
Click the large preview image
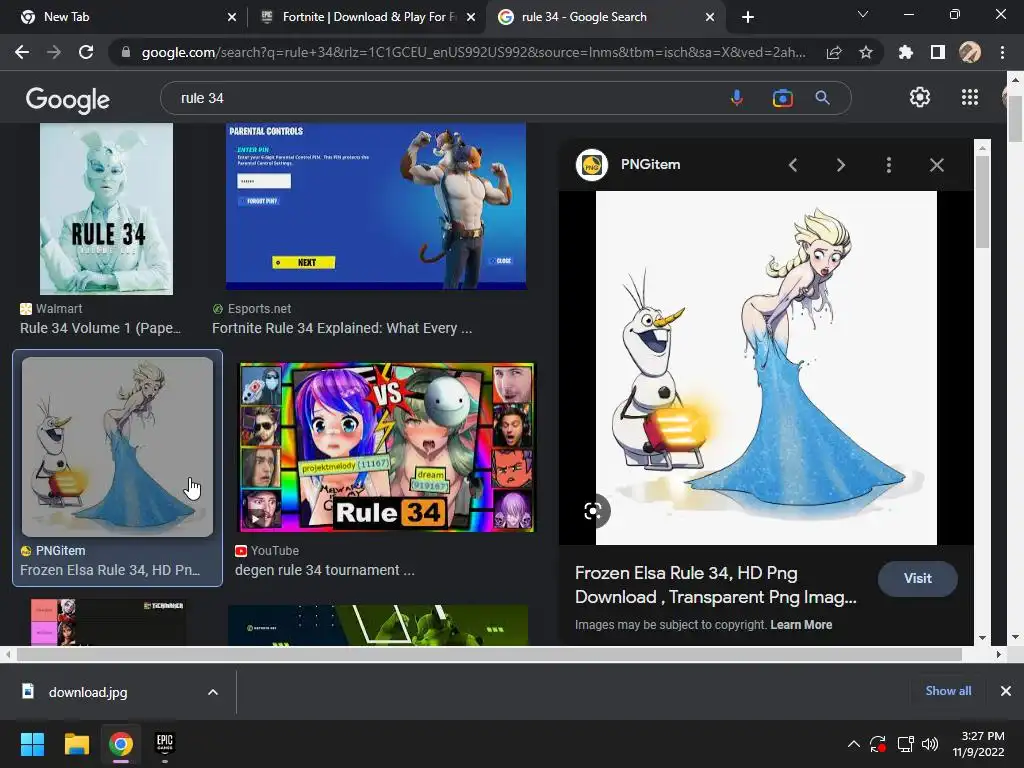(766, 368)
